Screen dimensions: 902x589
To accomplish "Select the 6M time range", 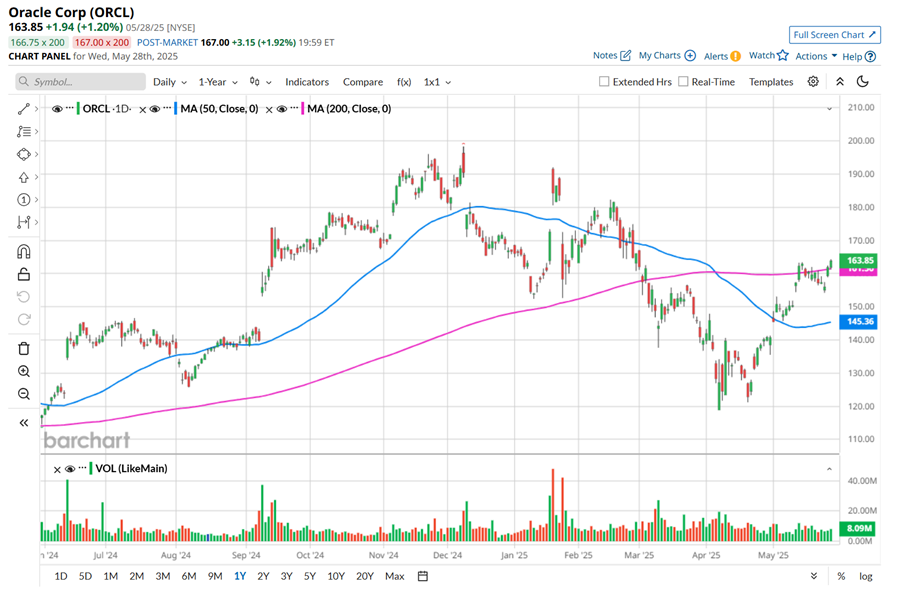I will coord(189,576).
